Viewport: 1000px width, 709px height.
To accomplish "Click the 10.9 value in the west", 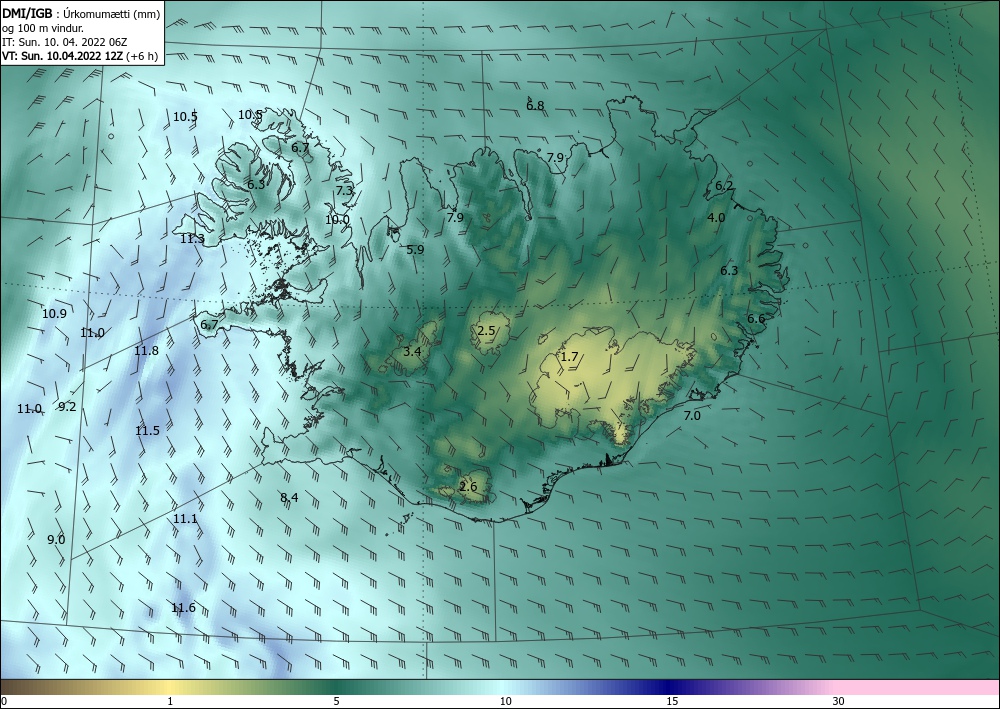I will pyautogui.click(x=54, y=314).
